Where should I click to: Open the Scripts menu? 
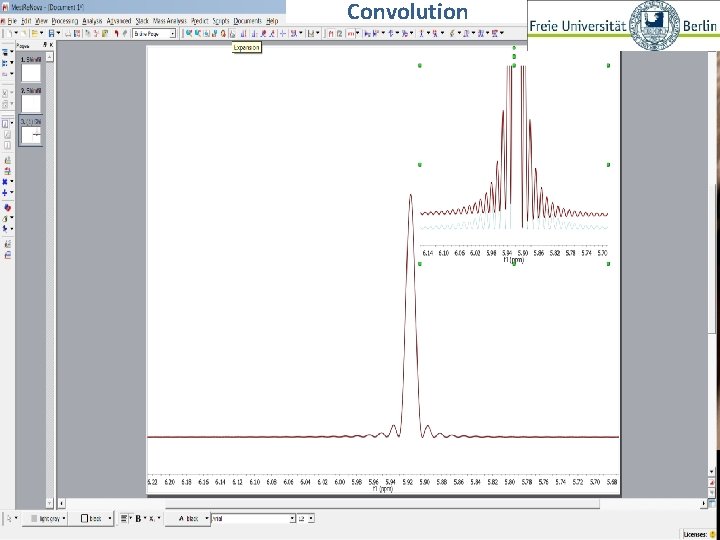tap(221, 21)
